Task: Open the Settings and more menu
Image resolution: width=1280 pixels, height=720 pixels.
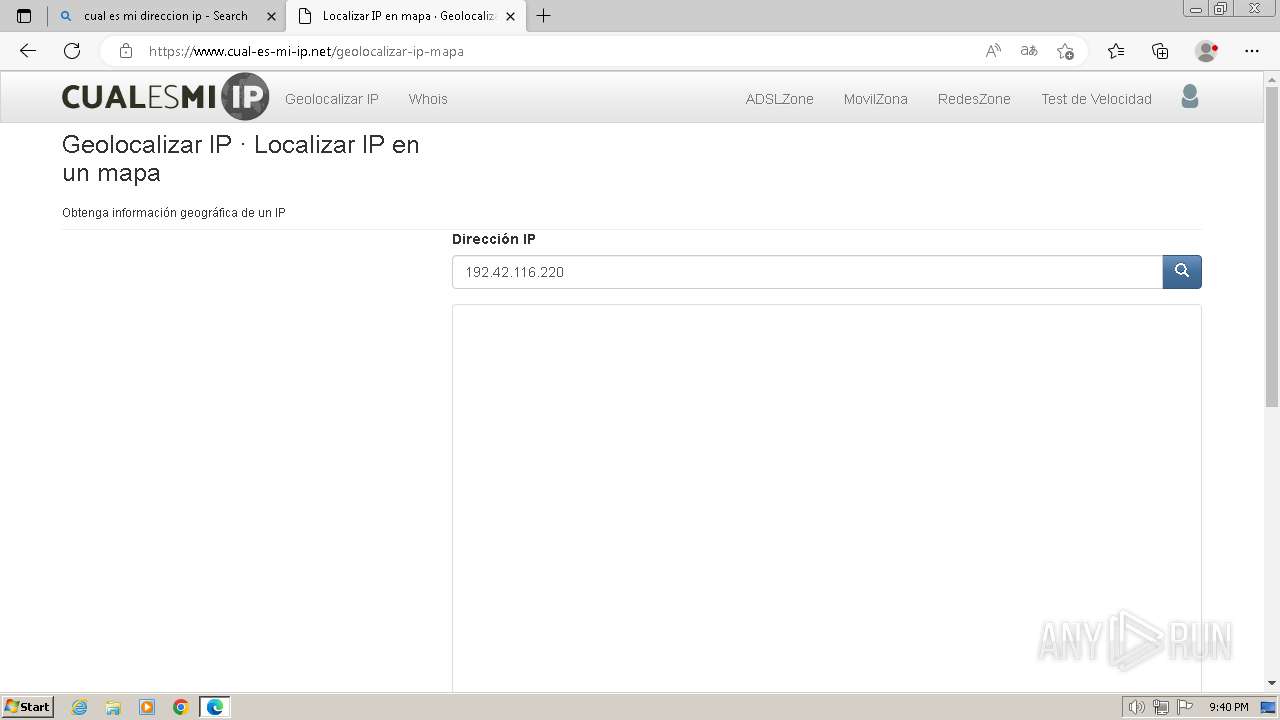Action: [x=1252, y=51]
